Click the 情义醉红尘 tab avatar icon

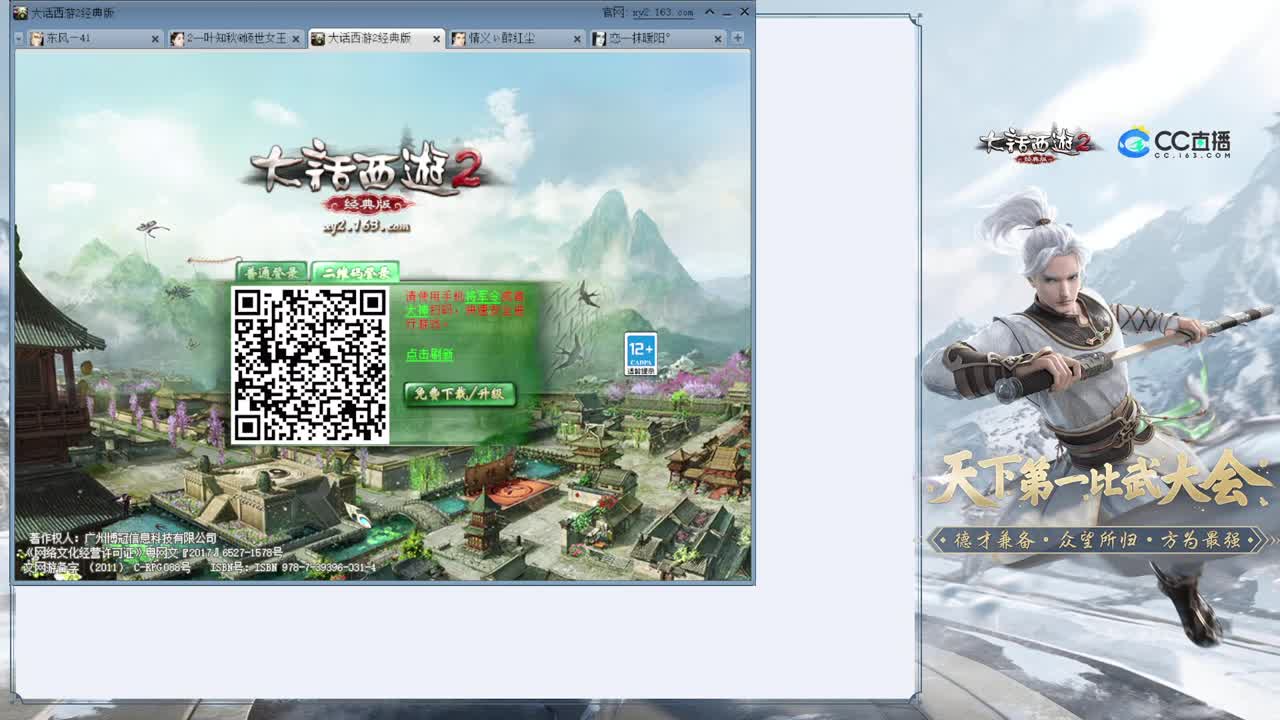[x=458, y=39]
